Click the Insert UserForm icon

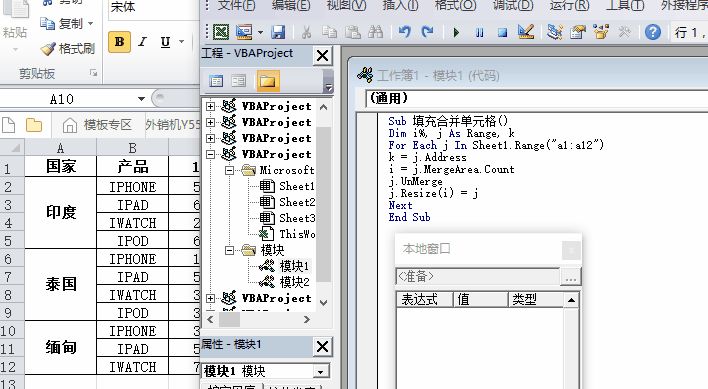tap(244, 32)
